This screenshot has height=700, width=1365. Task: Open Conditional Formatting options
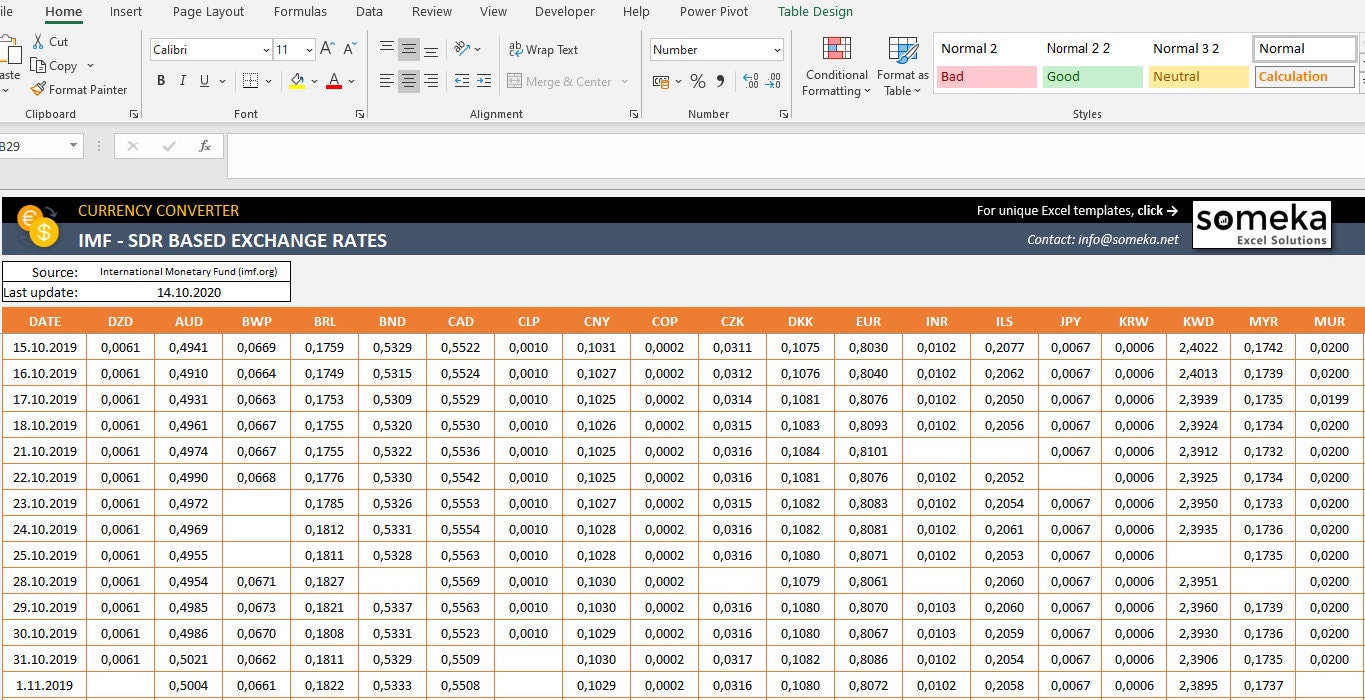(836, 65)
